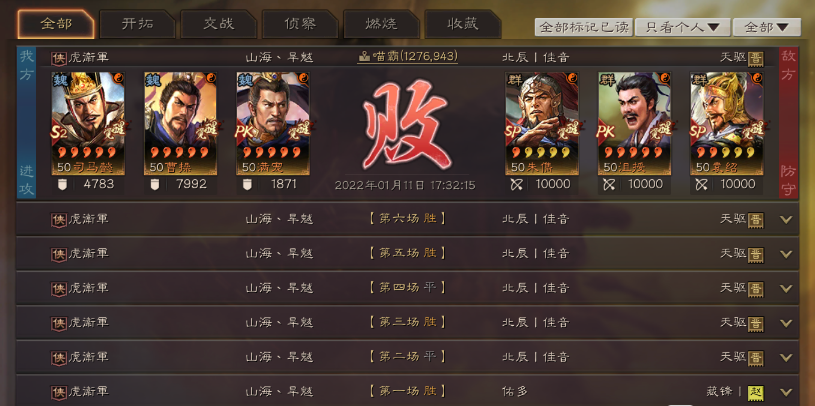Click the 侠 badge beside 虎漸軍 in top report
This screenshot has height=406, width=815.
[x=59, y=58]
